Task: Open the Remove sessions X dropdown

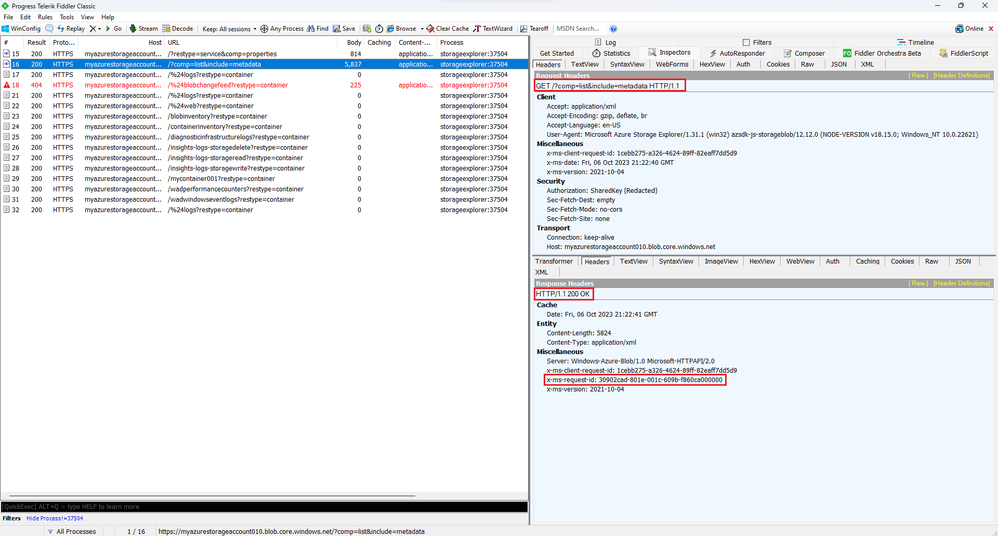Action: (x=95, y=29)
